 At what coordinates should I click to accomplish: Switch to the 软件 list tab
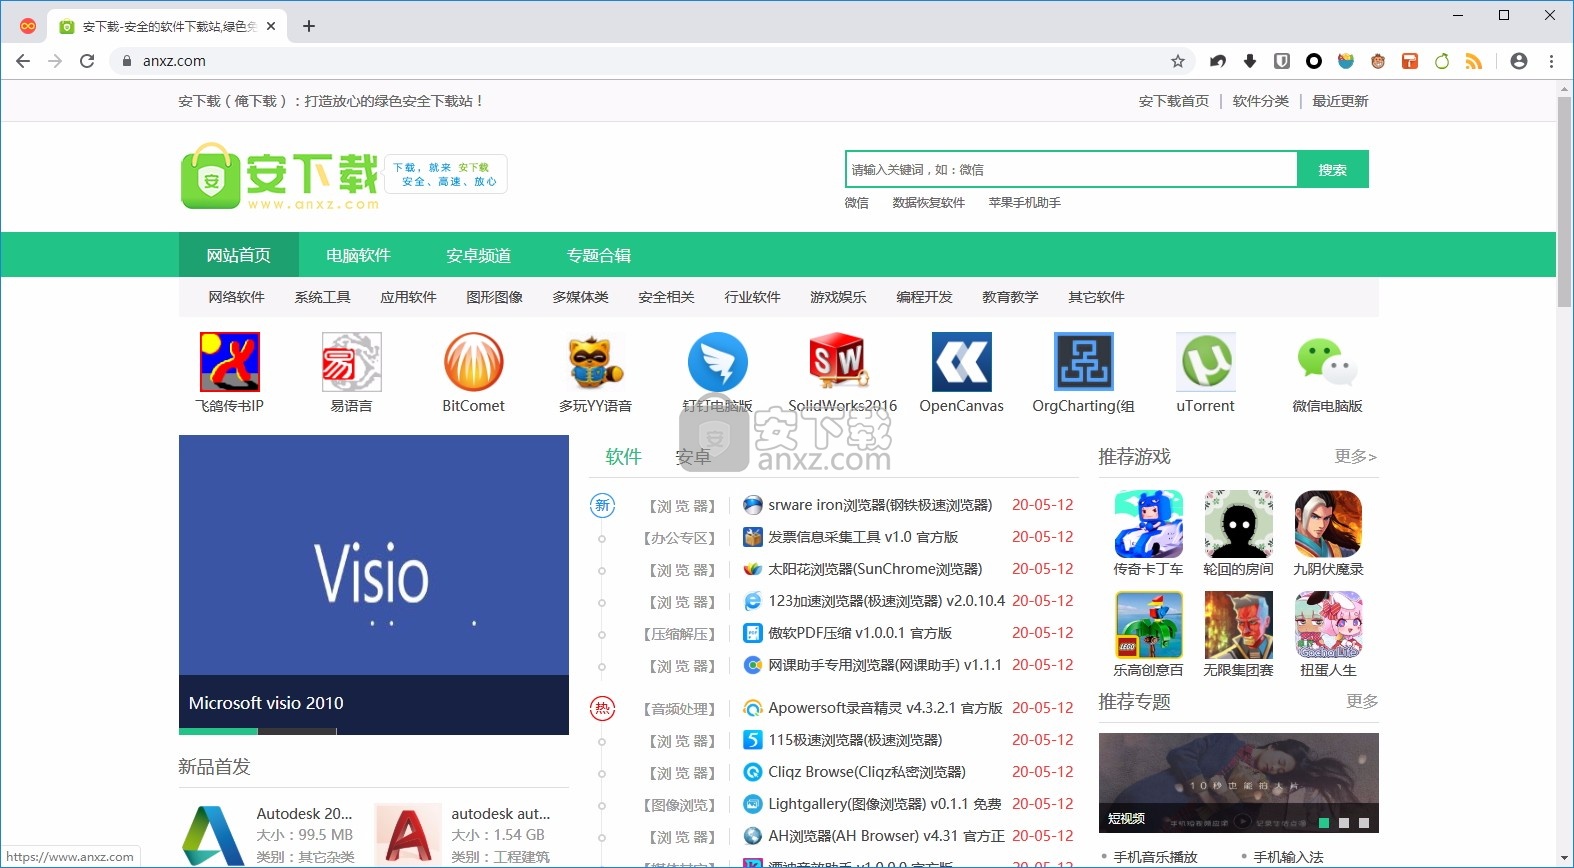624,457
